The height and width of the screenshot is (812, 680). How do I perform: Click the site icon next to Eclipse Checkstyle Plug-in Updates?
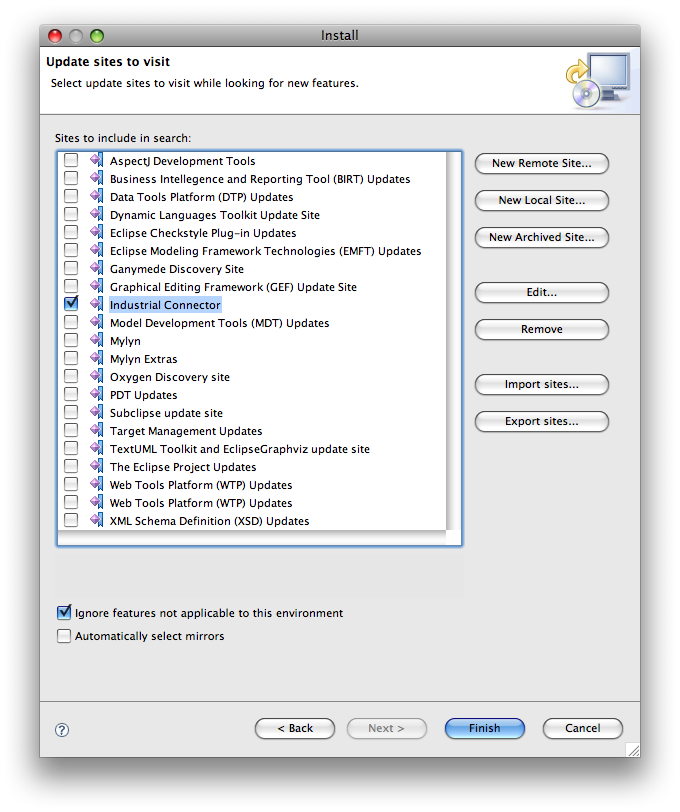[x=96, y=232]
